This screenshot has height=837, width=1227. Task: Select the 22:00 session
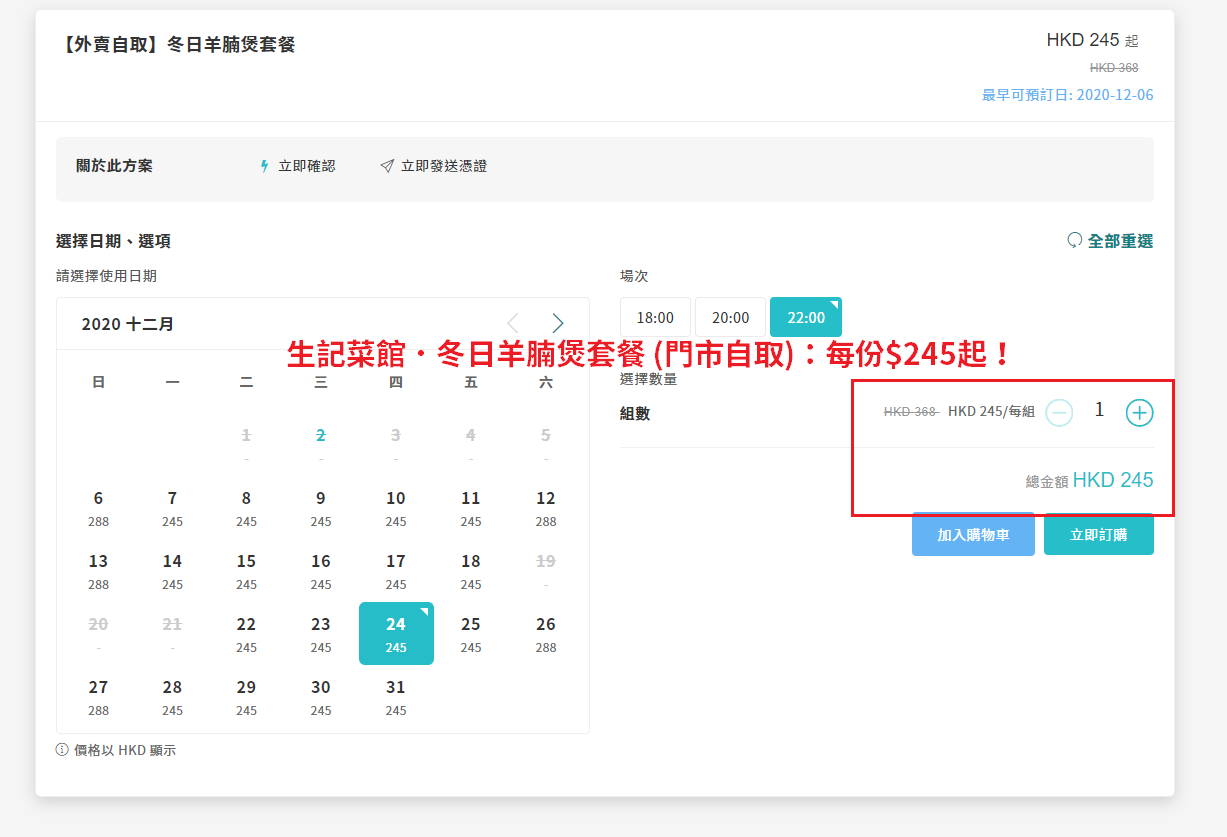click(806, 317)
